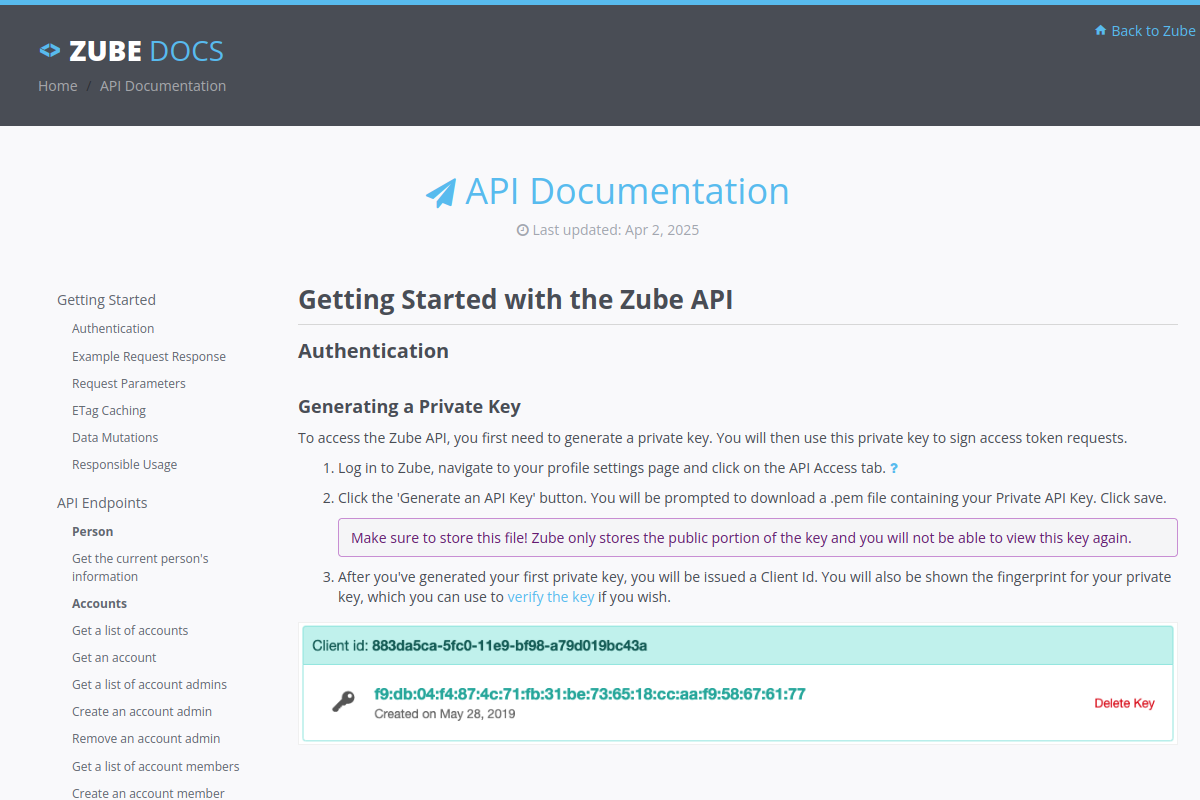
Task: Click the clock icon next to Last updated
Action: coord(522,230)
